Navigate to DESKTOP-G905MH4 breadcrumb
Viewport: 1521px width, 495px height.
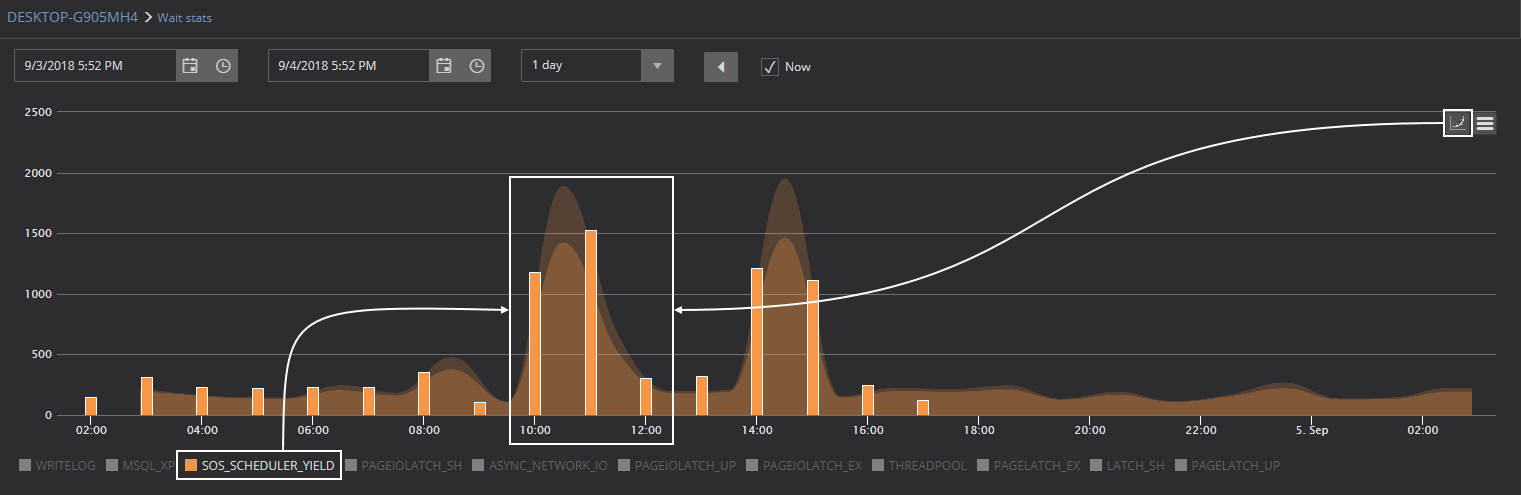tap(72, 17)
